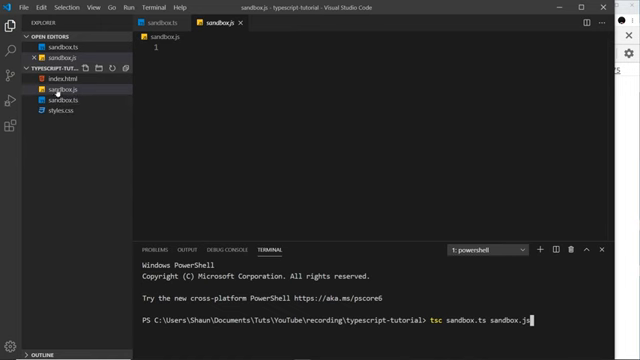Switch to the sandbox.ts editor tab
Image resolution: width=640 pixels, height=360 pixels.
(x=162, y=23)
